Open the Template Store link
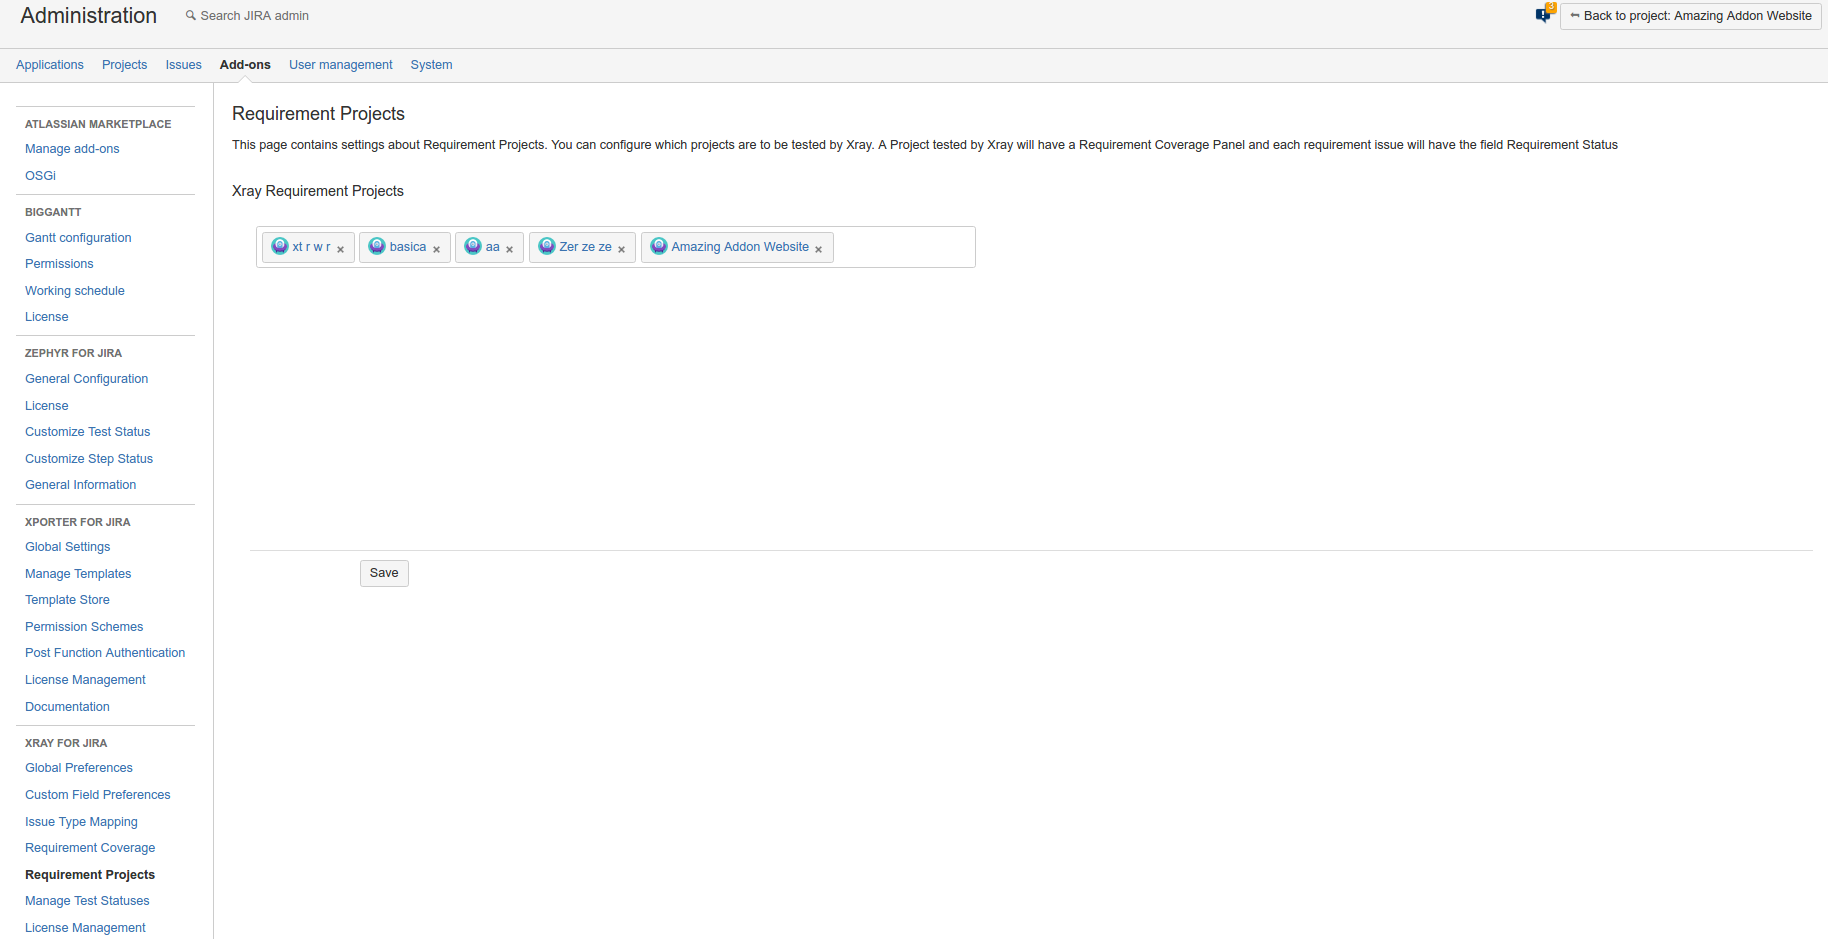1828x939 pixels. [67, 600]
